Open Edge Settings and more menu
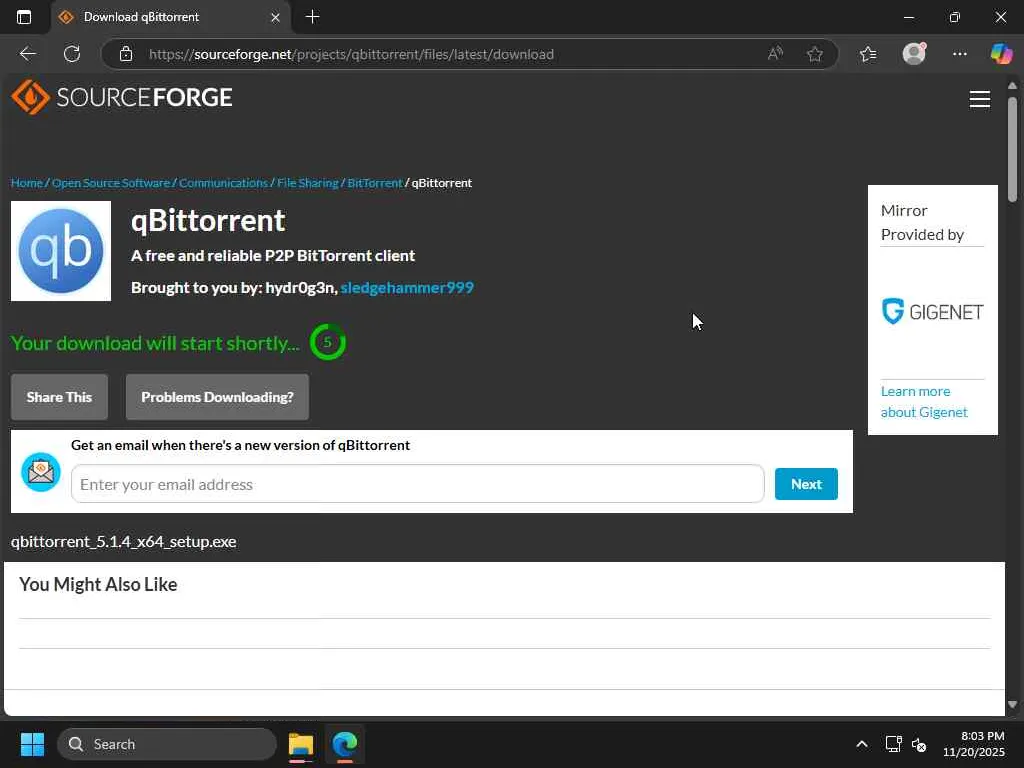 (959, 54)
